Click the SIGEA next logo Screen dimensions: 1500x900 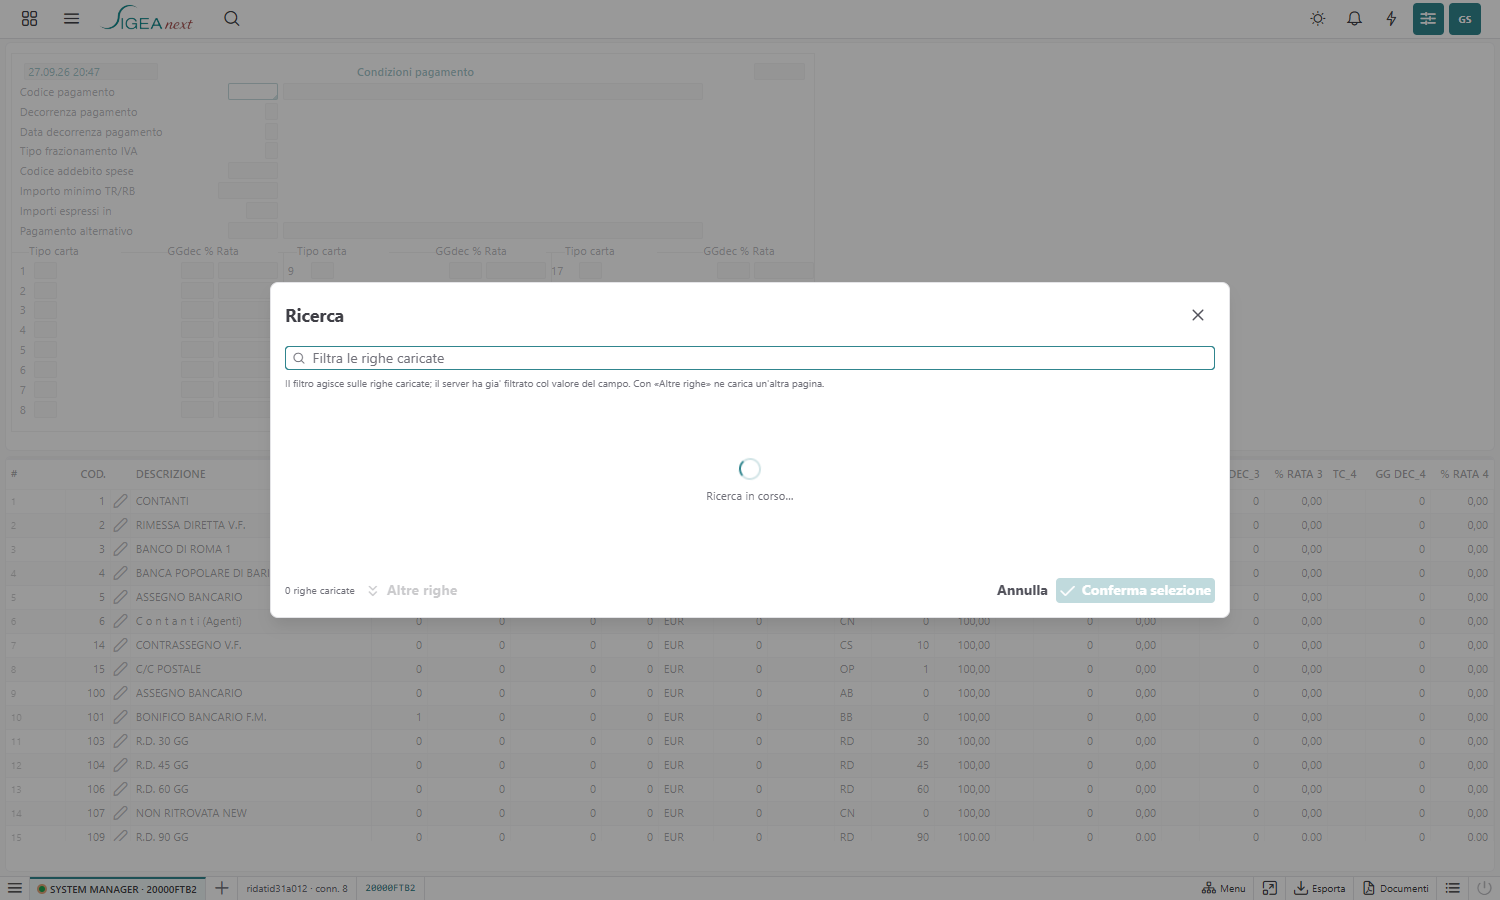click(147, 19)
